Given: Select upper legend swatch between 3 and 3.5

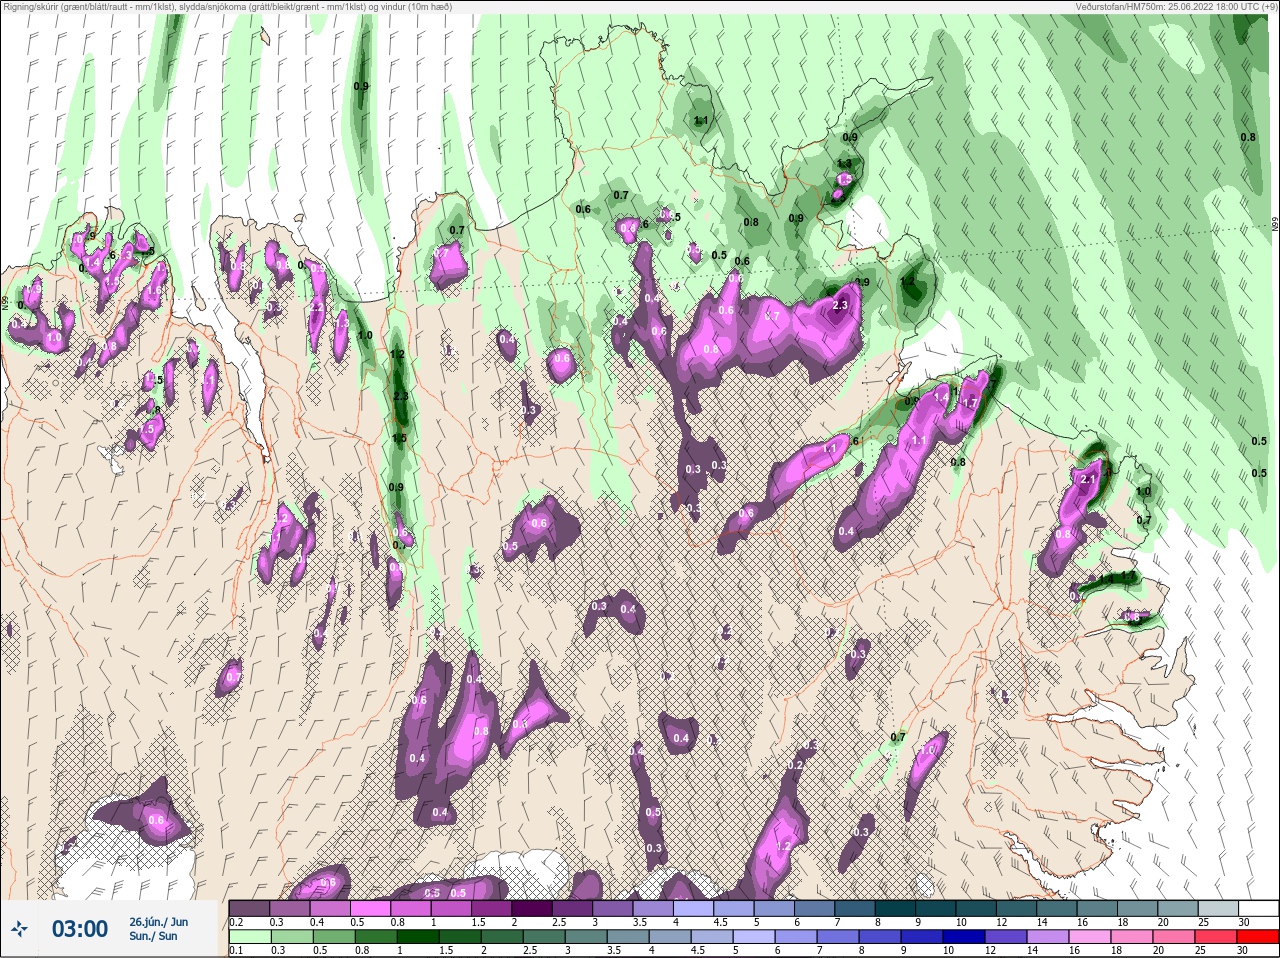Looking at the screenshot, I should [x=614, y=909].
